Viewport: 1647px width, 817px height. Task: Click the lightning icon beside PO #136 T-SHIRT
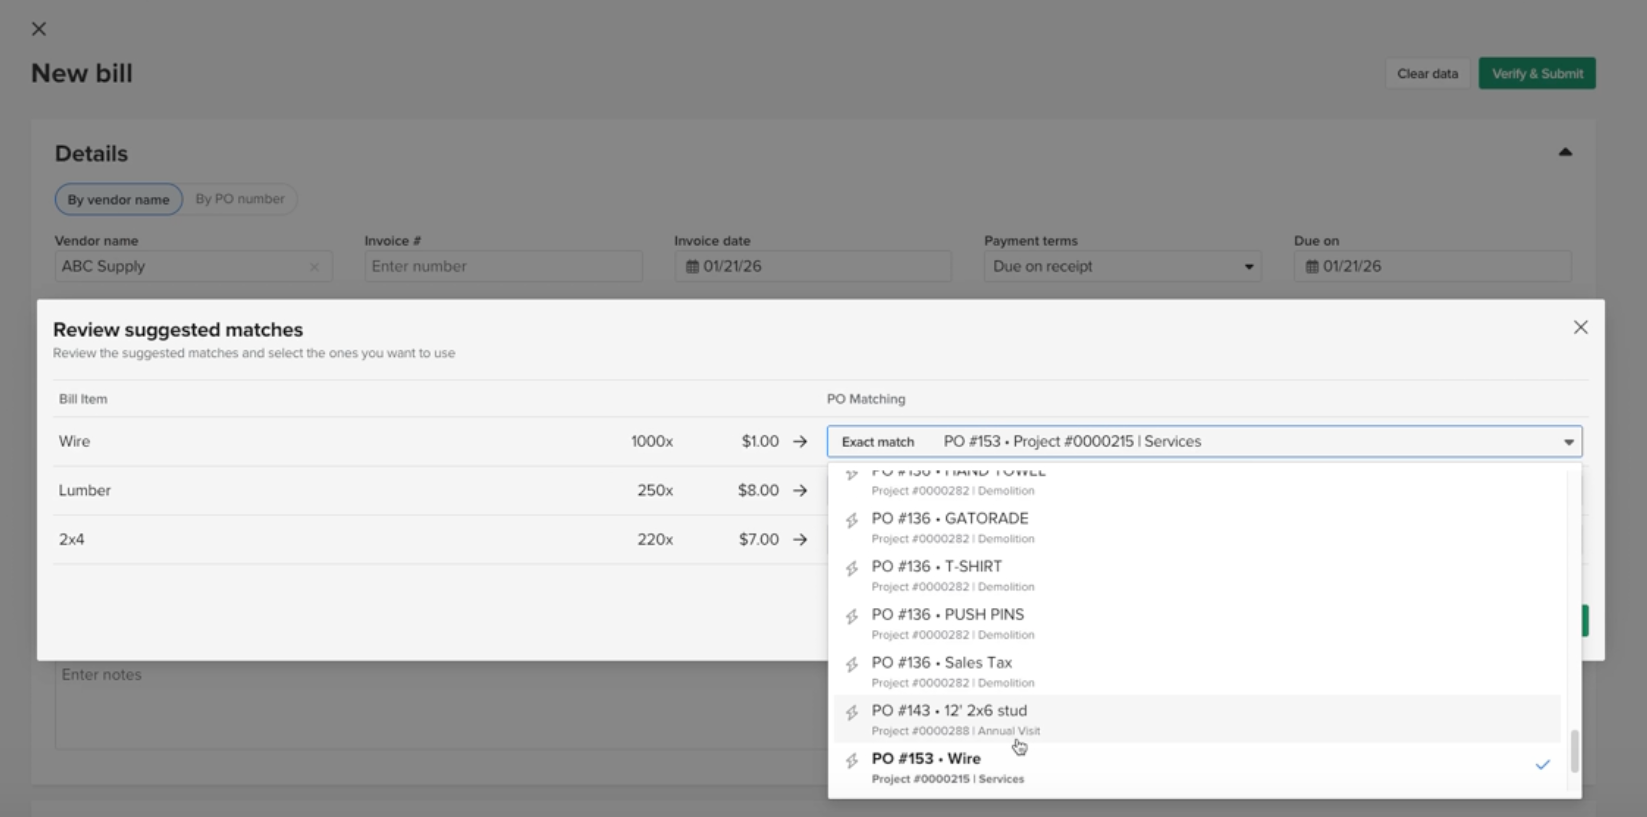pyautogui.click(x=852, y=569)
